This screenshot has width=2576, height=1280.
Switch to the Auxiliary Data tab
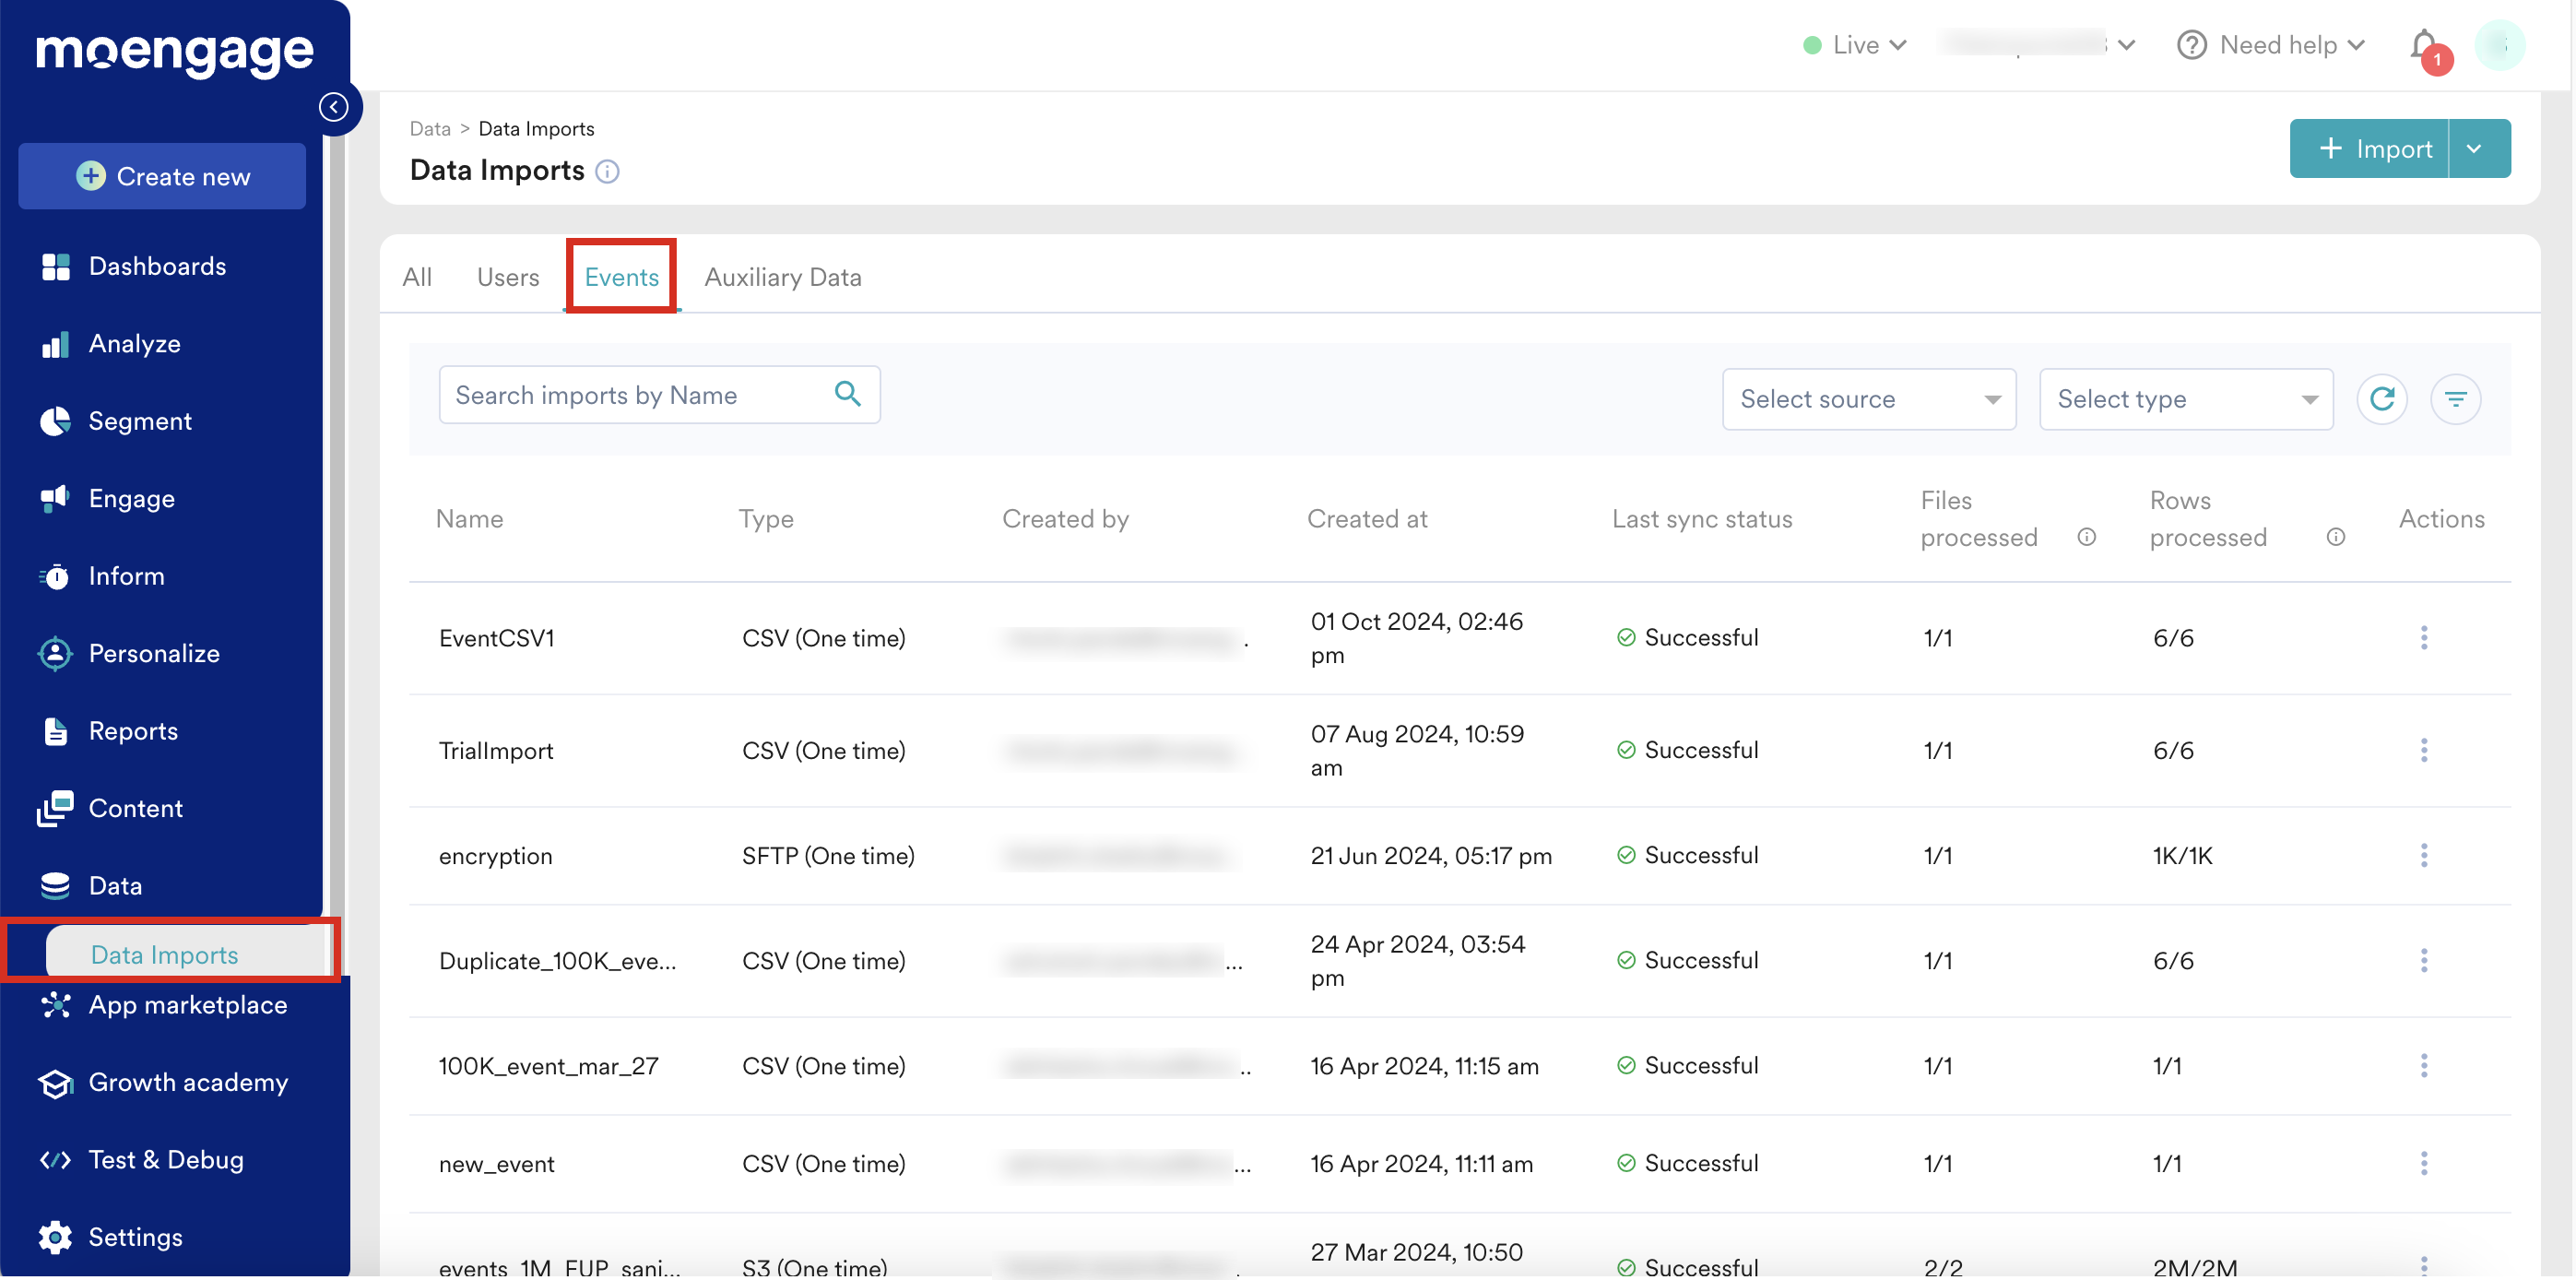click(782, 277)
